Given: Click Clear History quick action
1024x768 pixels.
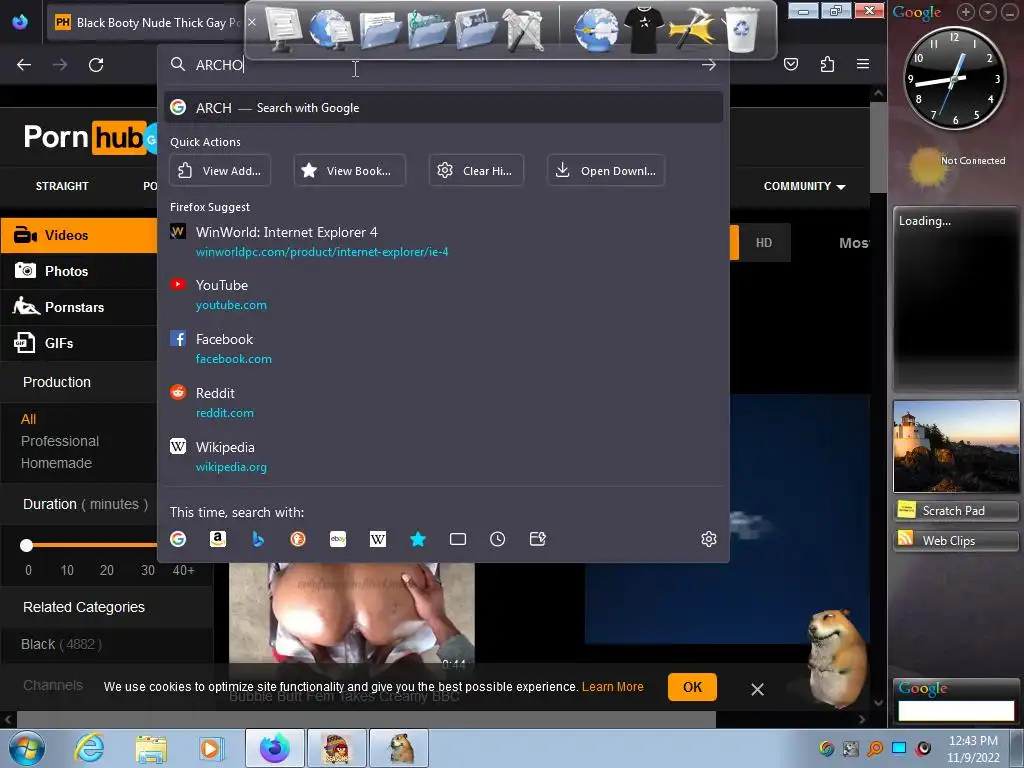Looking at the screenshot, I should coord(476,170).
